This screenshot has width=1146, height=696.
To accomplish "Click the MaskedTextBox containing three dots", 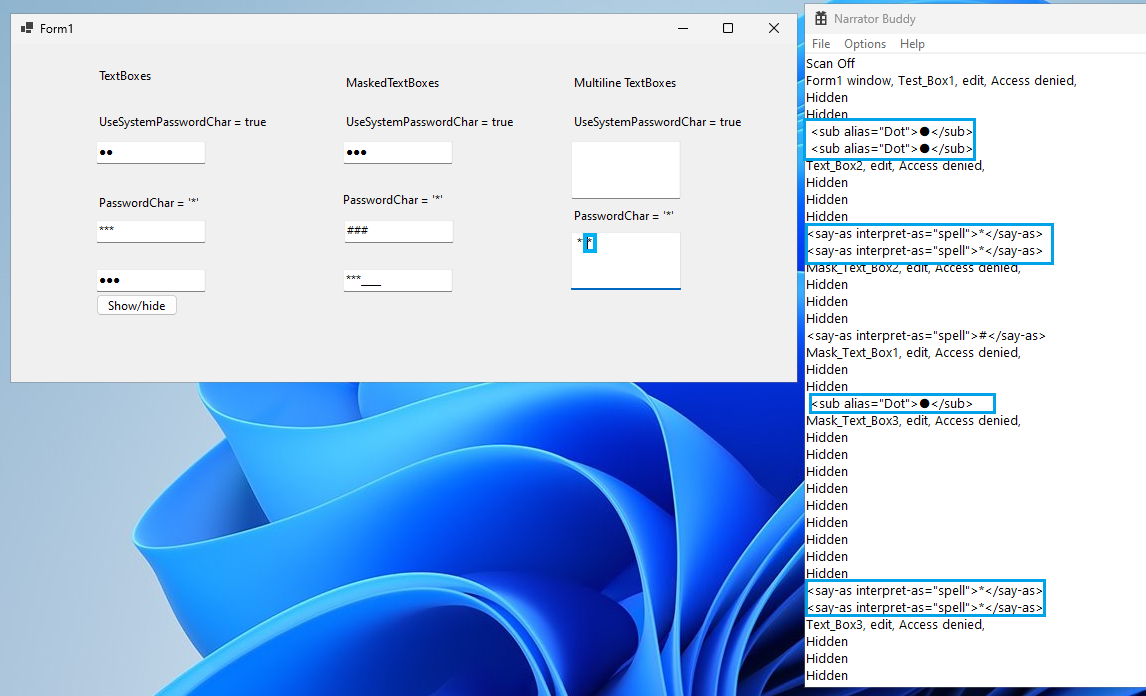I will pos(397,152).
